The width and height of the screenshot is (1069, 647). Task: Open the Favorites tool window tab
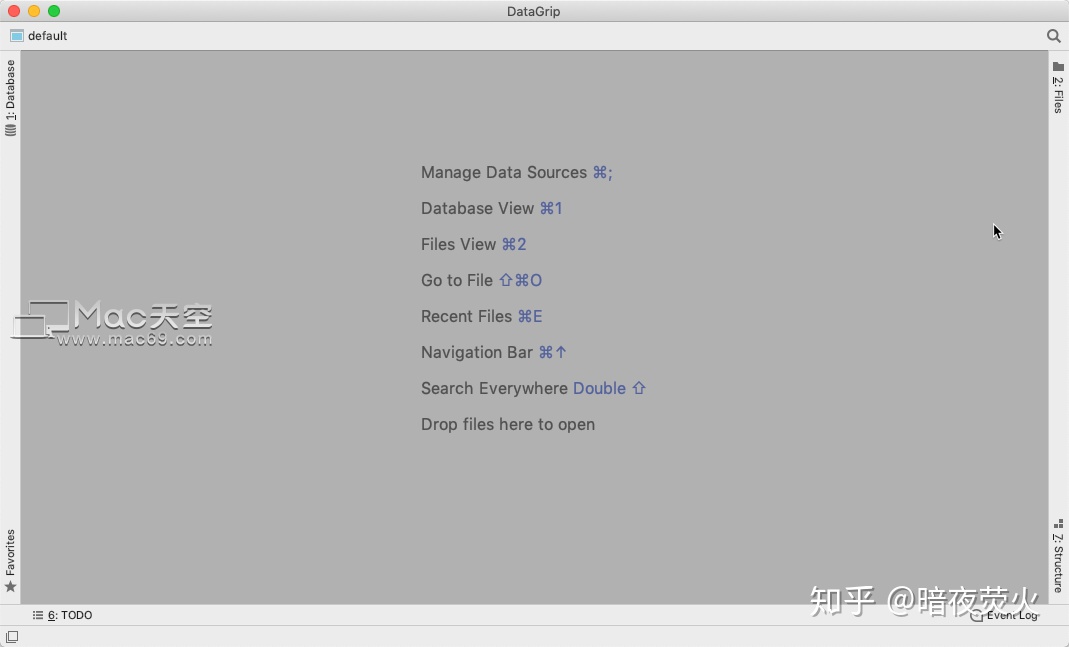(10, 560)
